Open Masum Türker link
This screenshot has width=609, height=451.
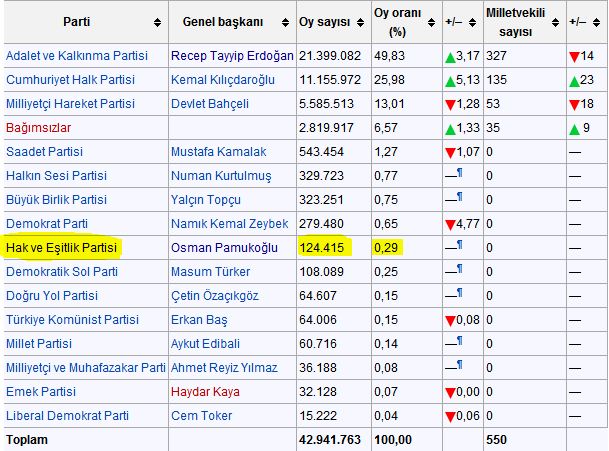(211, 272)
